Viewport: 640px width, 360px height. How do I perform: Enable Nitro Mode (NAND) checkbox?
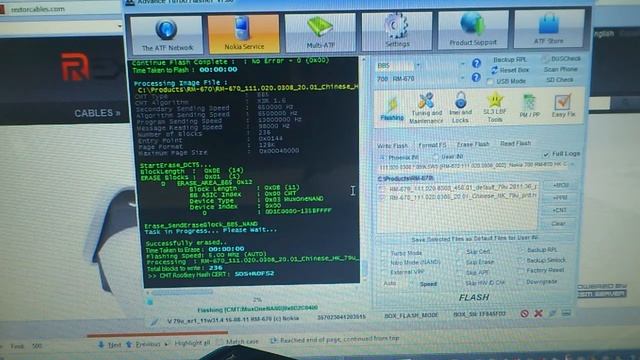384,263
